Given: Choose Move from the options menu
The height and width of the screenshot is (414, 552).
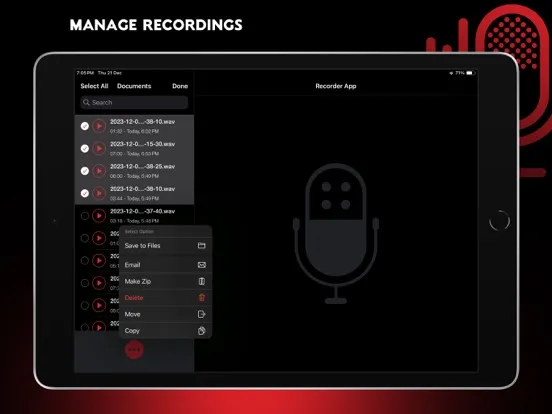Looking at the screenshot, I should point(165,314).
